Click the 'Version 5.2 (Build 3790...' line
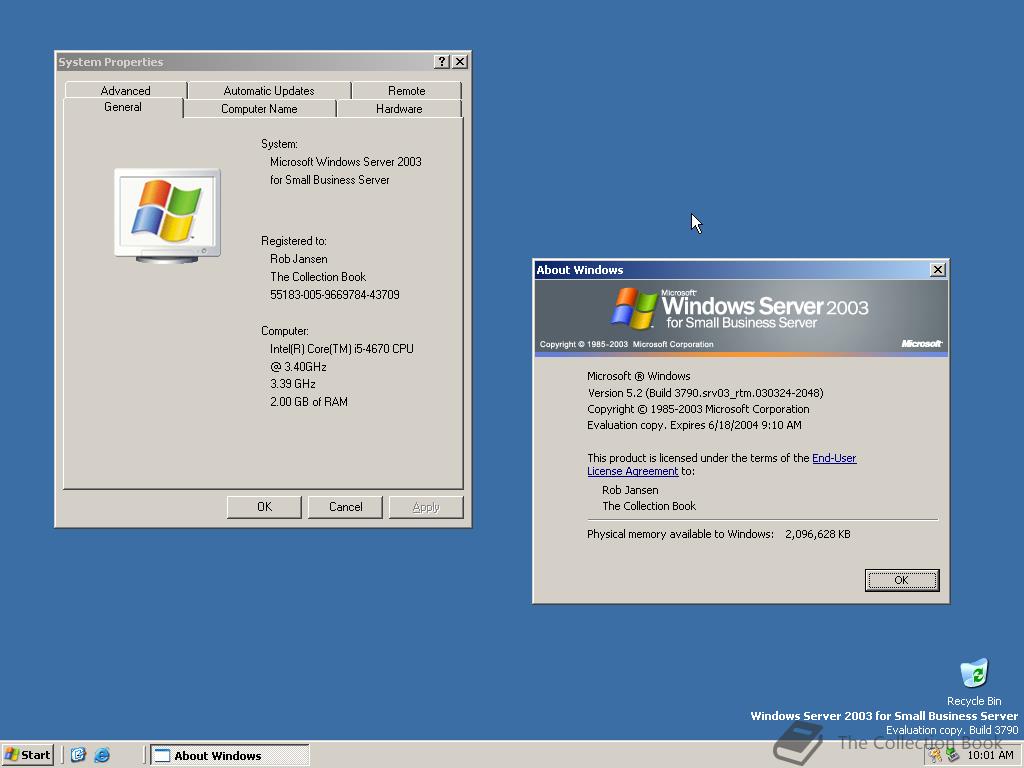This screenshot has width=1024, height=768. coord(705,393)
